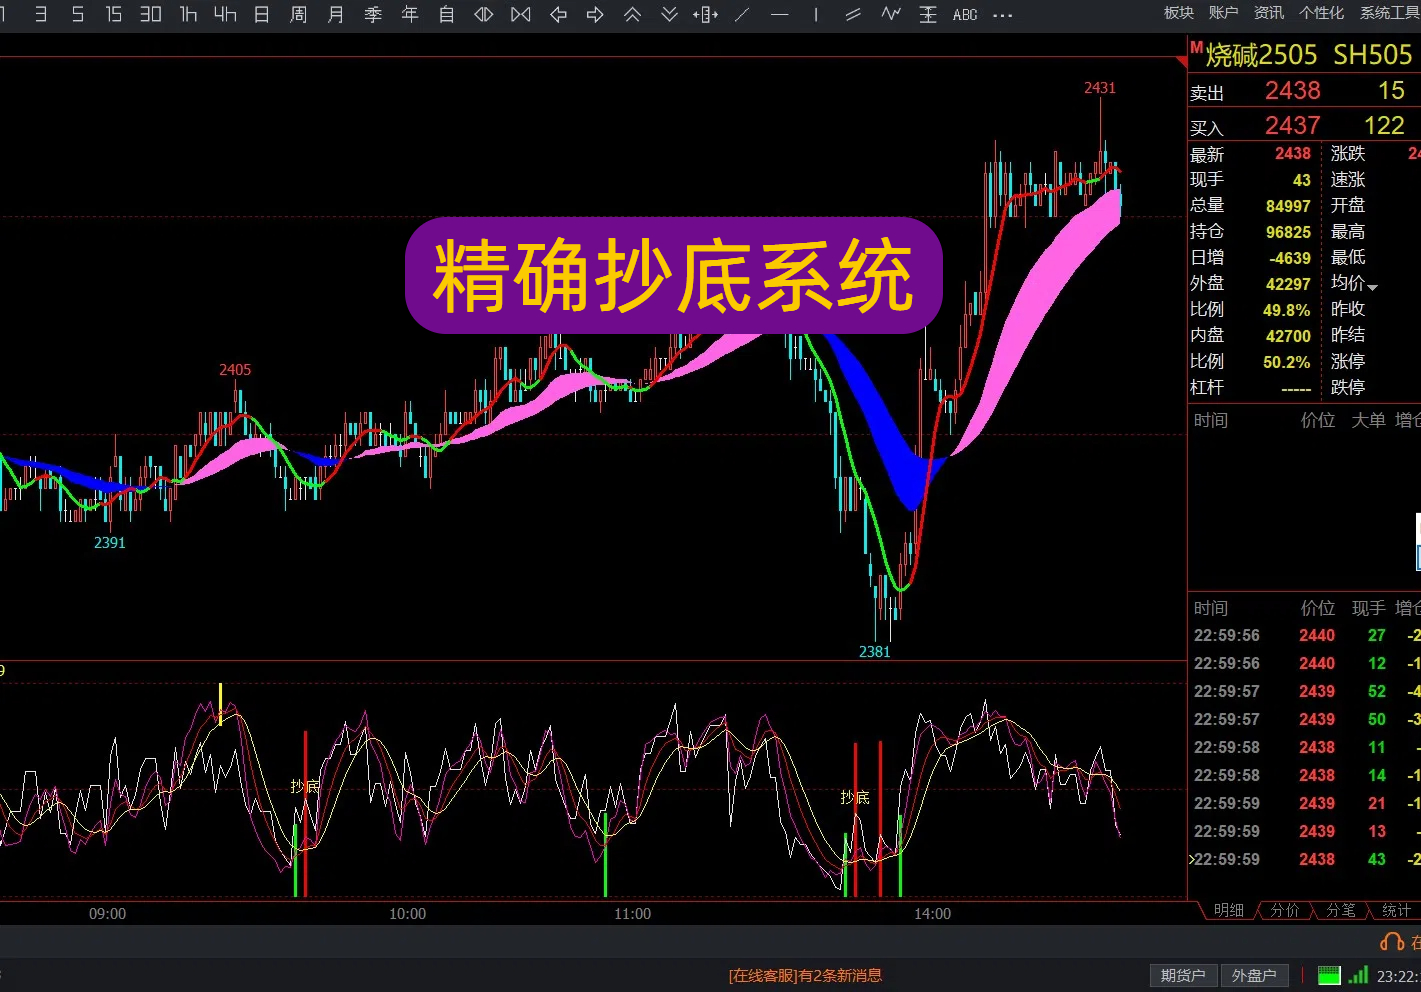1421x992 pixels.
Task: Select the 3-minute chart period
Action: [x=41, y=14]
